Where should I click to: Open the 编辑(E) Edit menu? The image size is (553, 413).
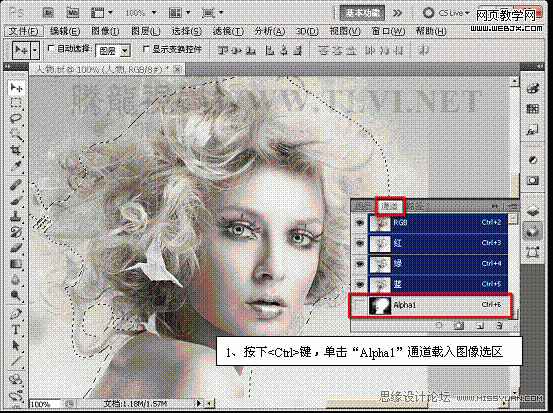tap(65, 31)
